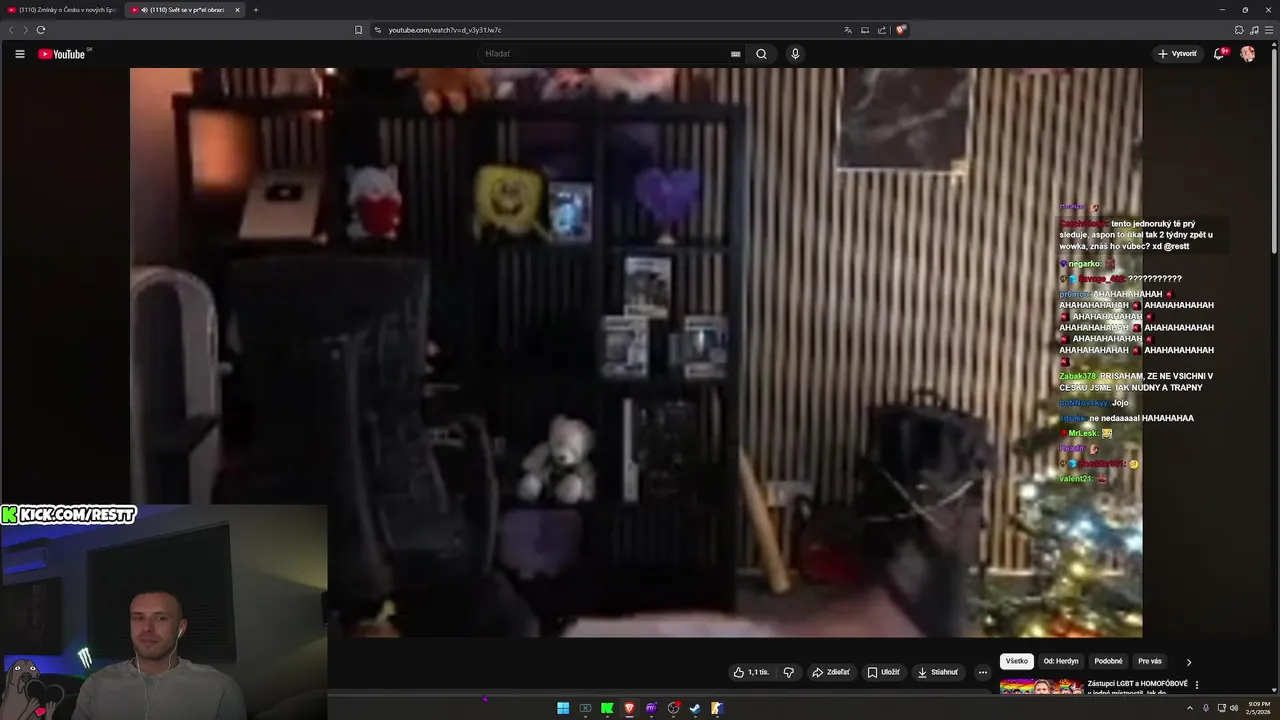Screen dimensions: 1280x720
Task: Open volume control speaker tray icon
Action: click(1233, 708)
